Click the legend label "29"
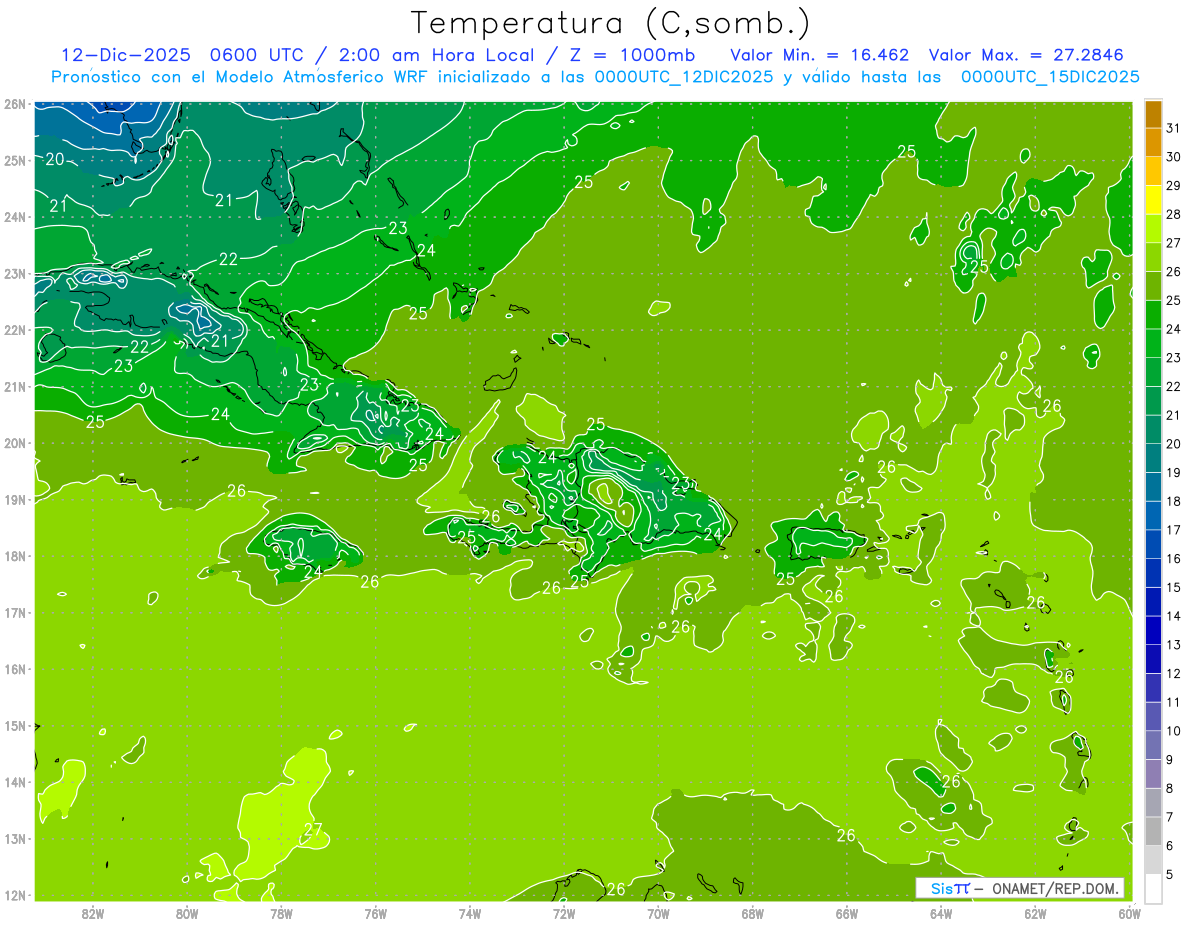Viewport: 1200px width, 927px height. click(1173, 185)
